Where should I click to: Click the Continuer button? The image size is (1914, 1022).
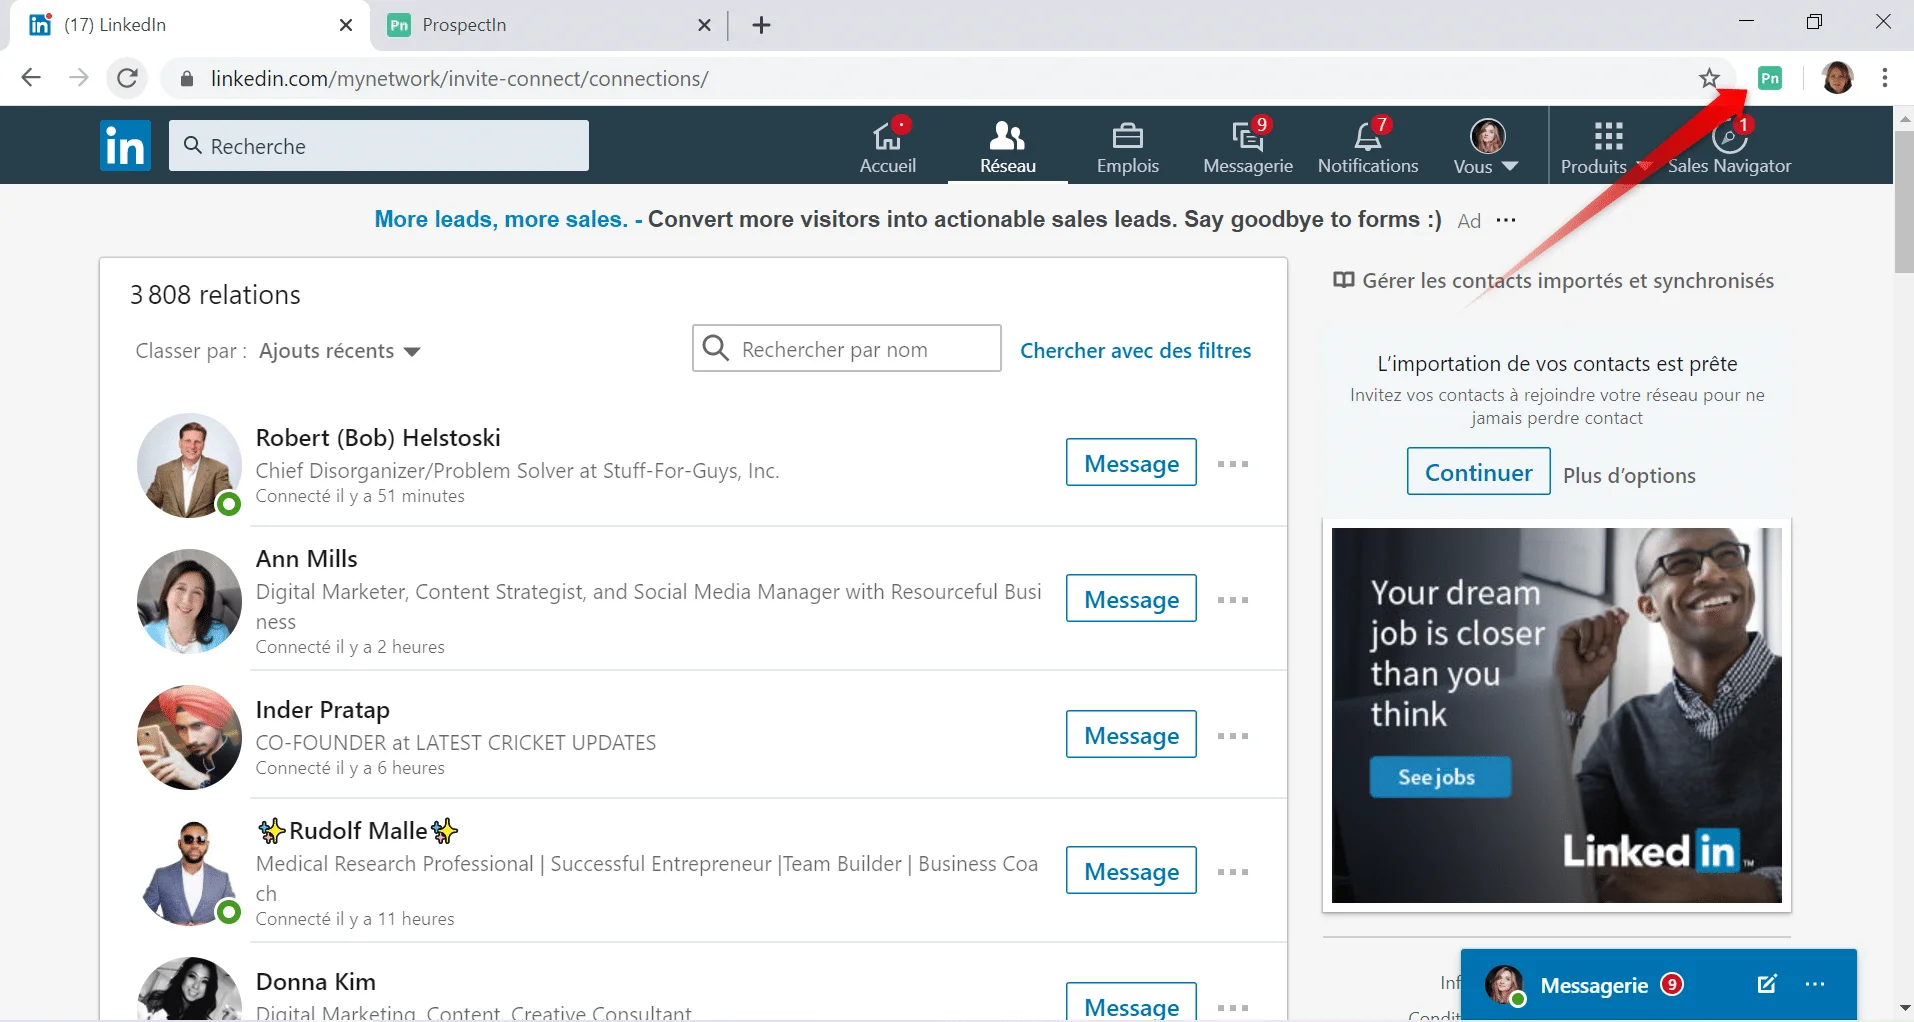(1478, 472)
